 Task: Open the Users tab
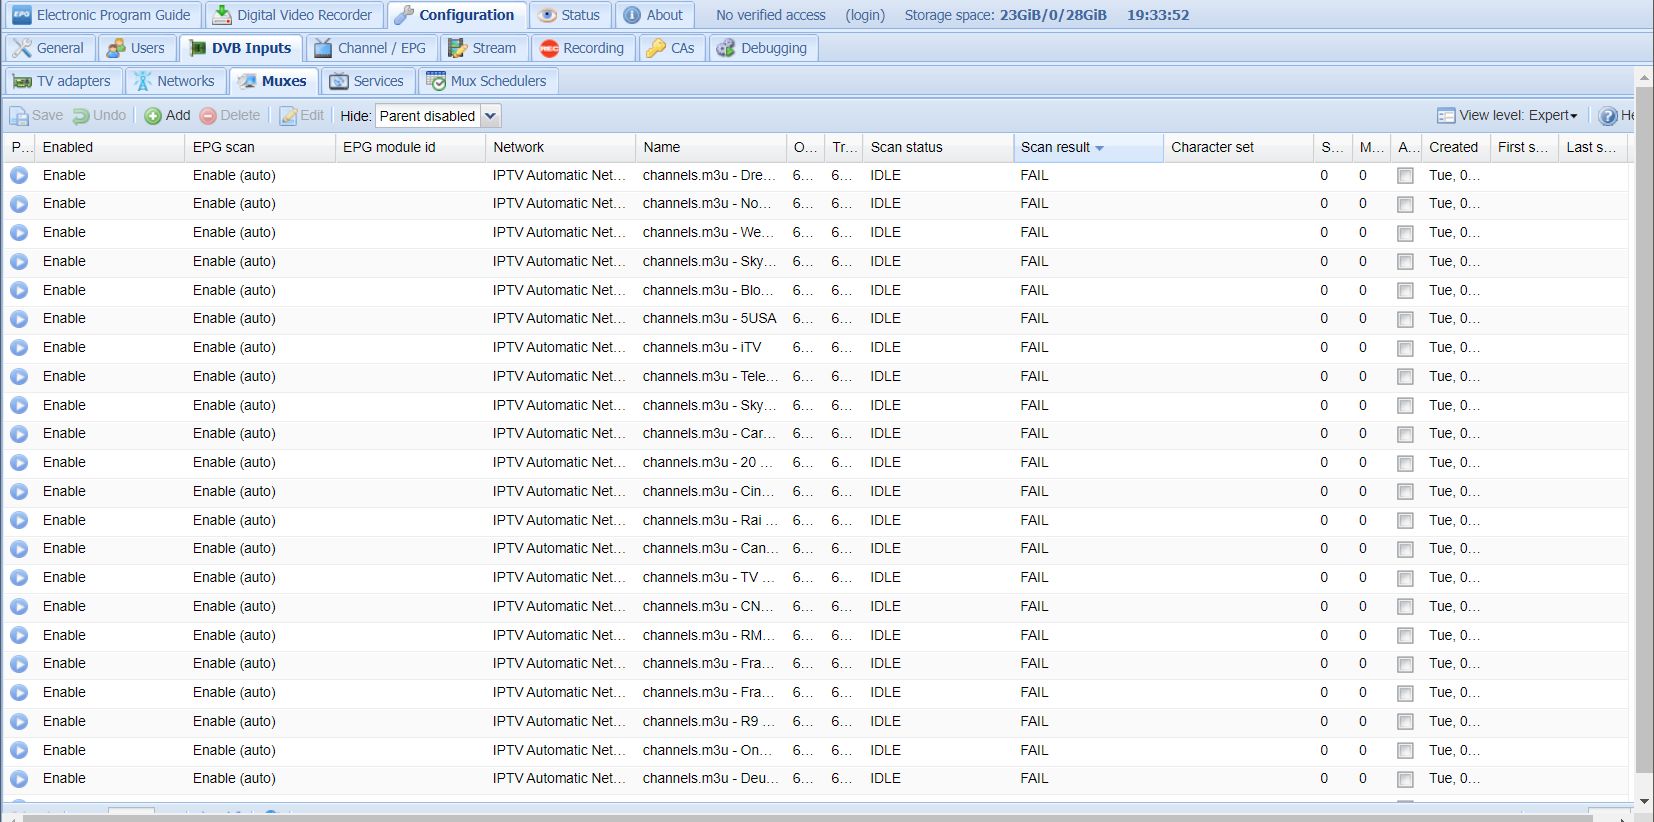pos(136,48)
